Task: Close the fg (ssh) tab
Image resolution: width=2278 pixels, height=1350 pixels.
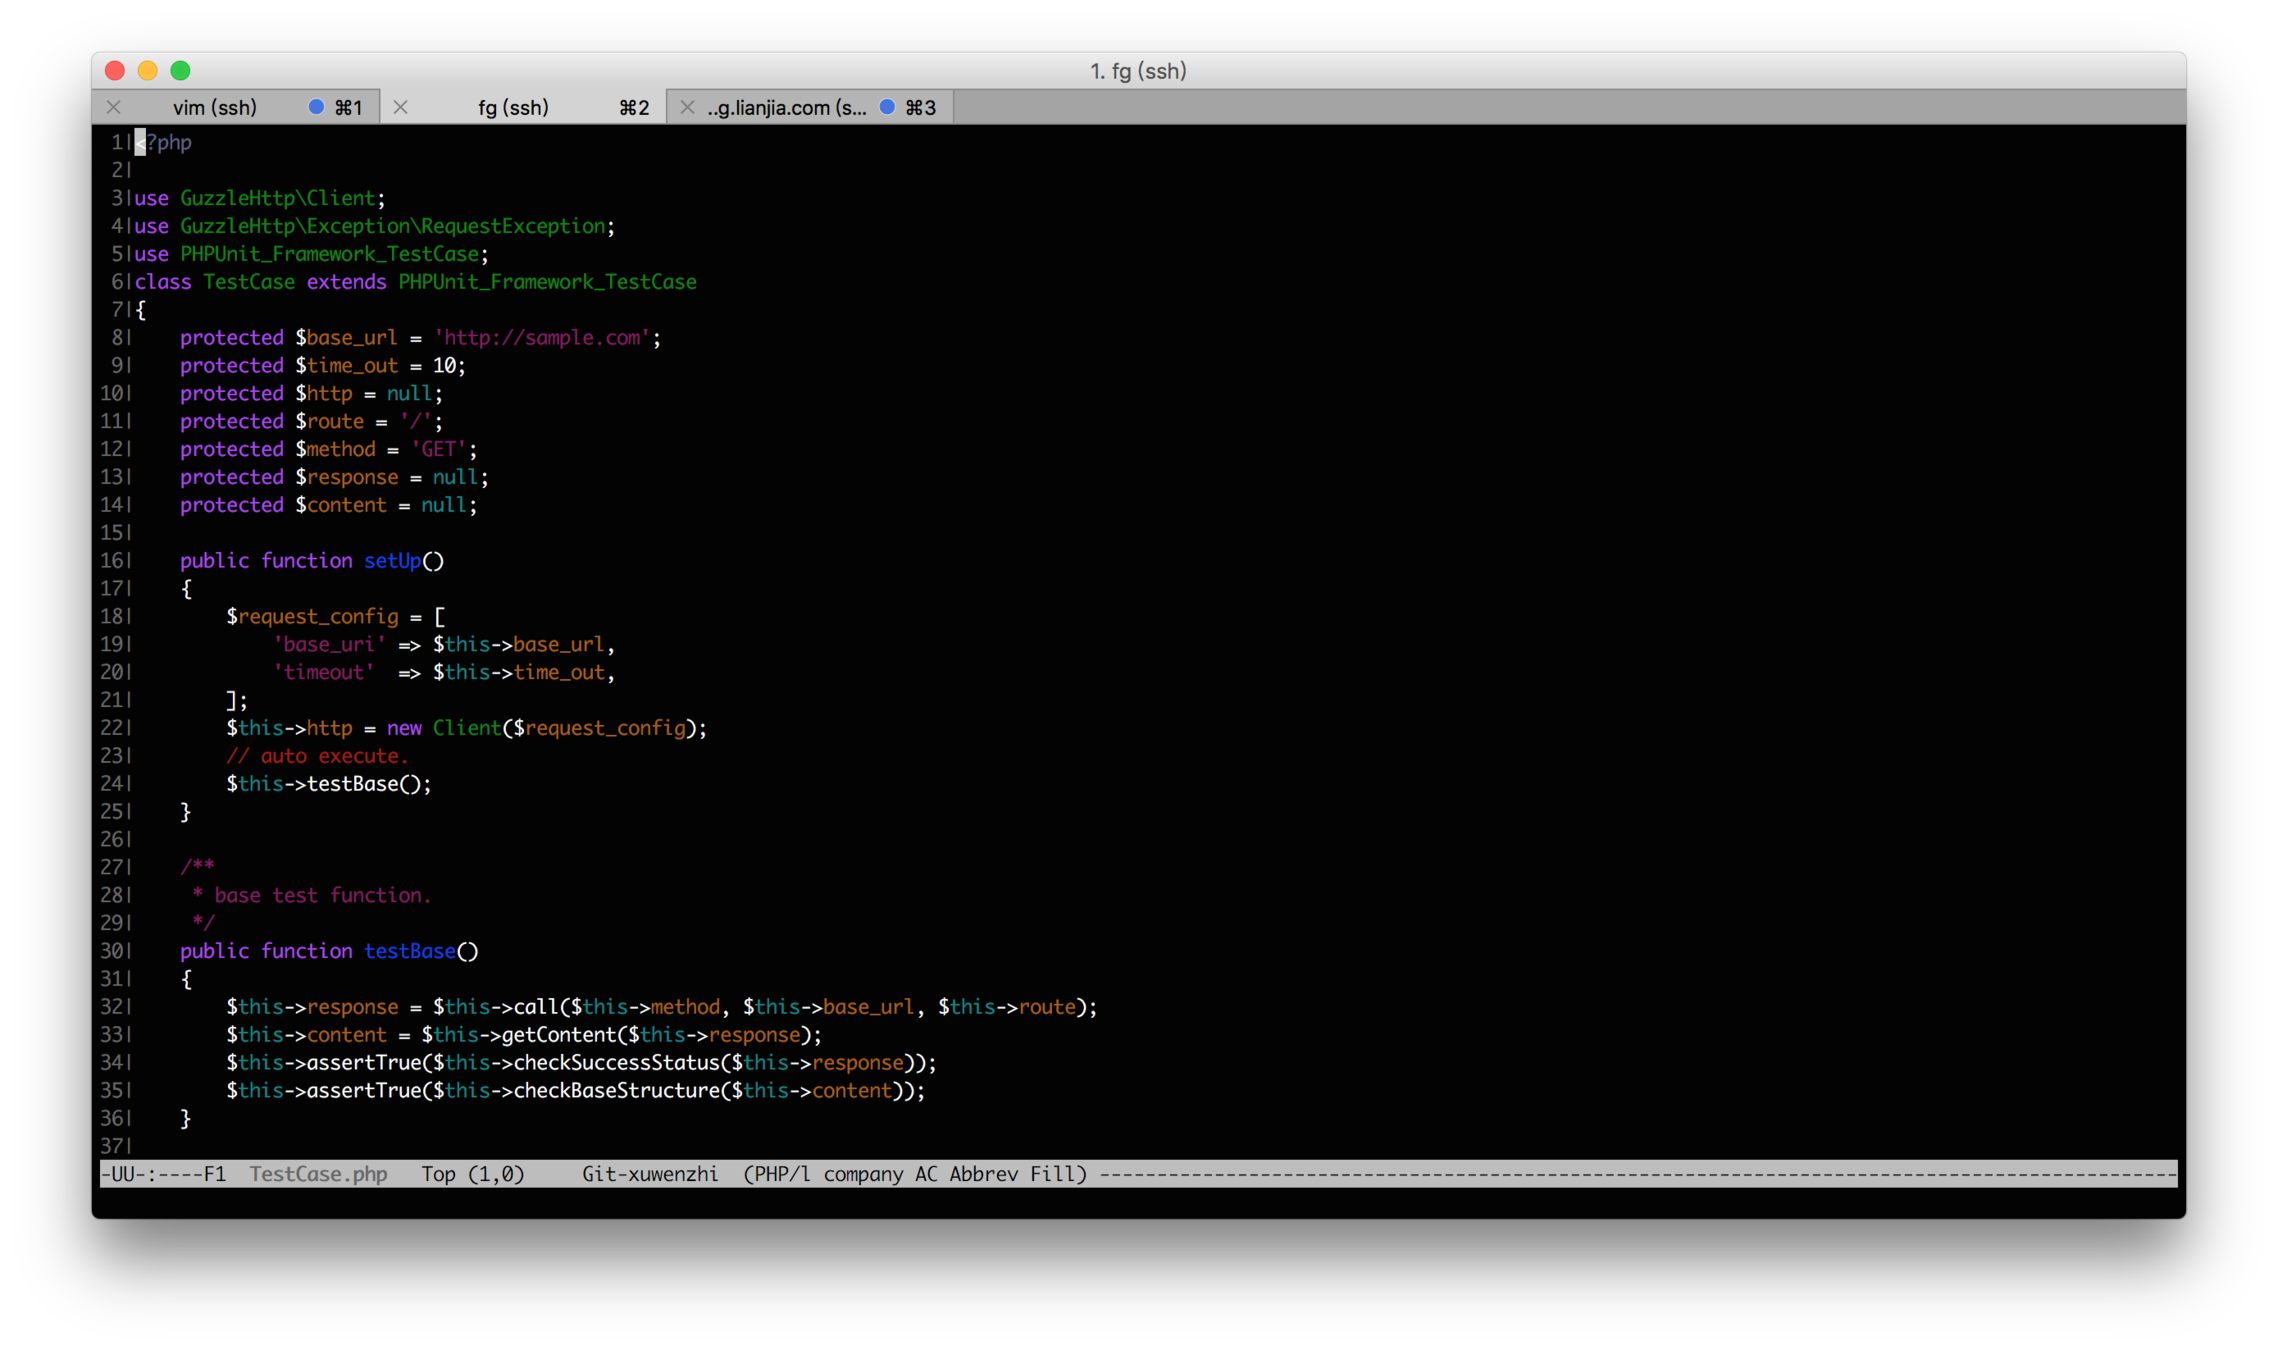Action: [x=400, y=107]
